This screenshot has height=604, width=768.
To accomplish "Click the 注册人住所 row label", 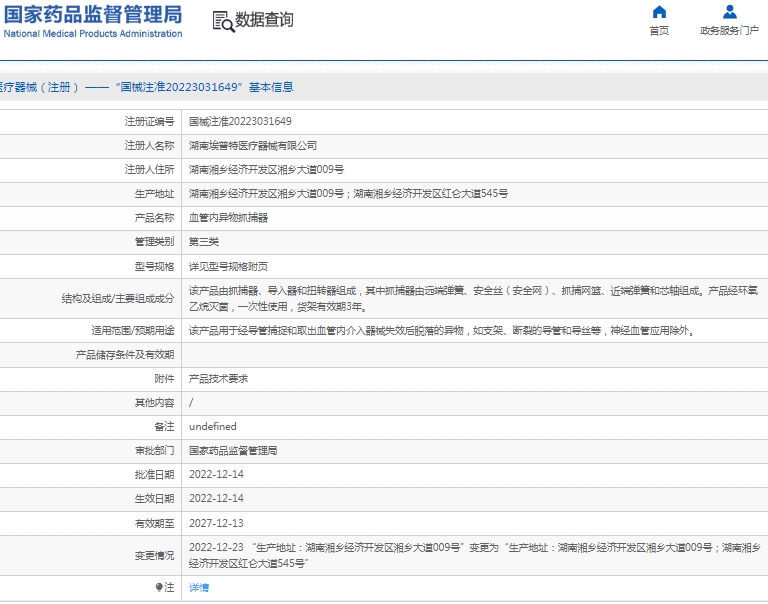I will point(149,169).
